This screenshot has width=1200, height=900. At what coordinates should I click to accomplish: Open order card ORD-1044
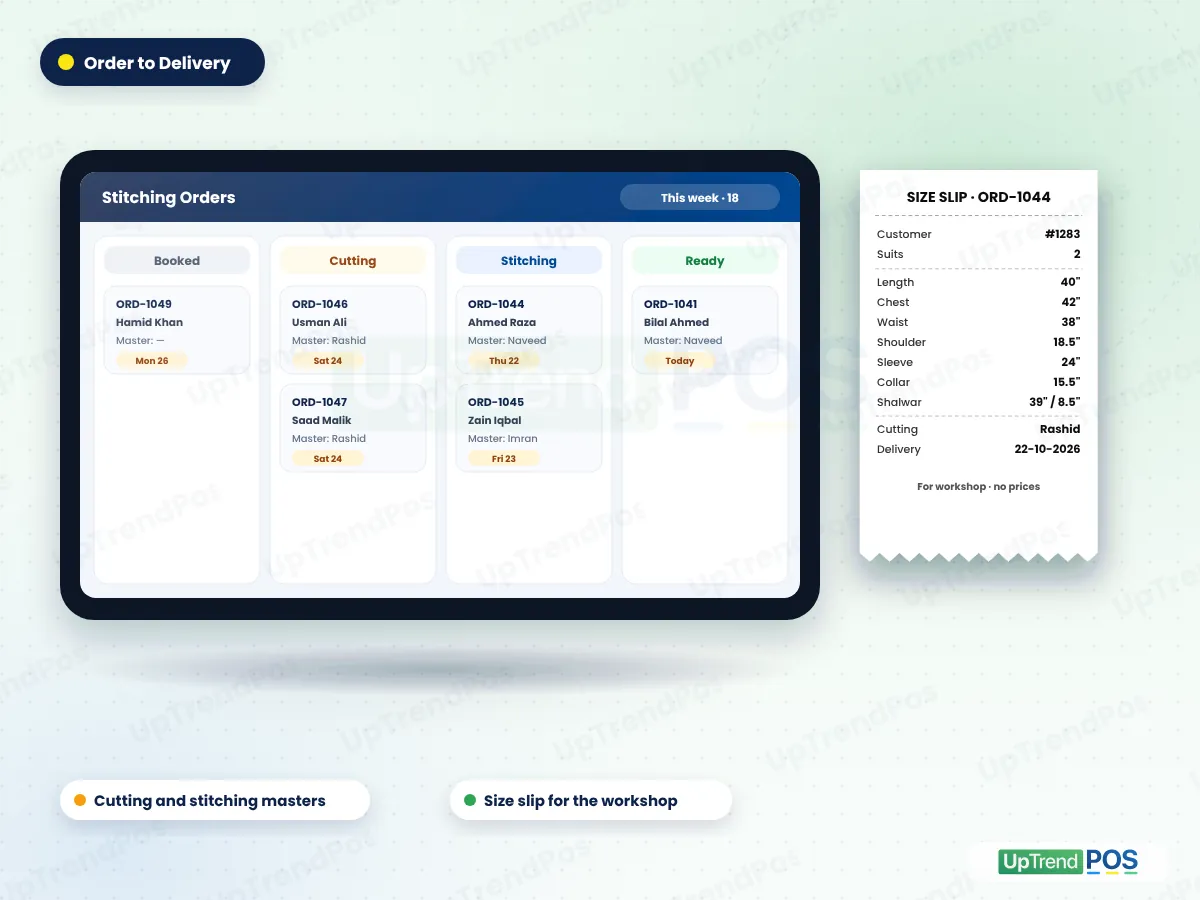[529, 331]
